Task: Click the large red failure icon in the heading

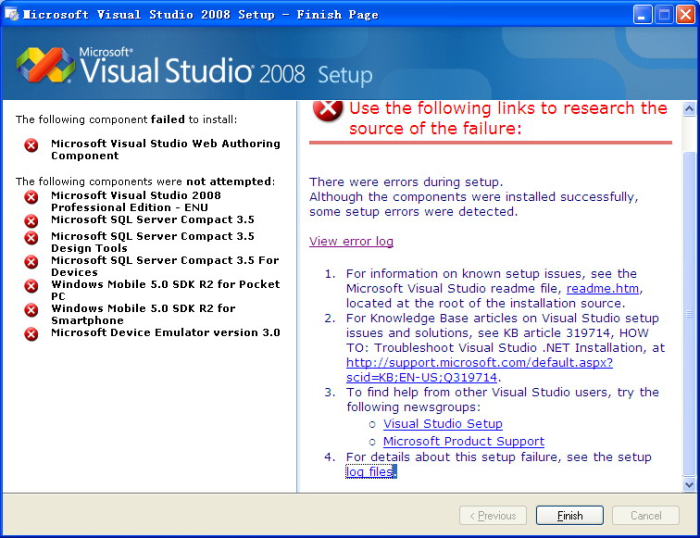Action: [x=327, y=109]
